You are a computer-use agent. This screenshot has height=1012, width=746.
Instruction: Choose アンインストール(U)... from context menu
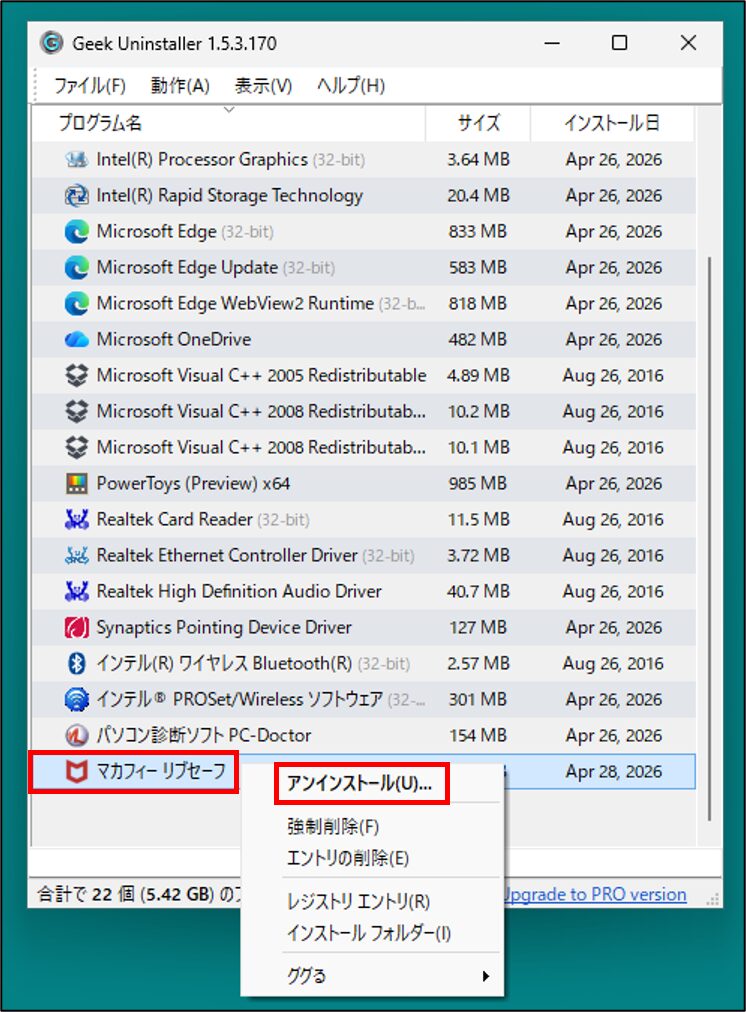[x=359, y=784]
